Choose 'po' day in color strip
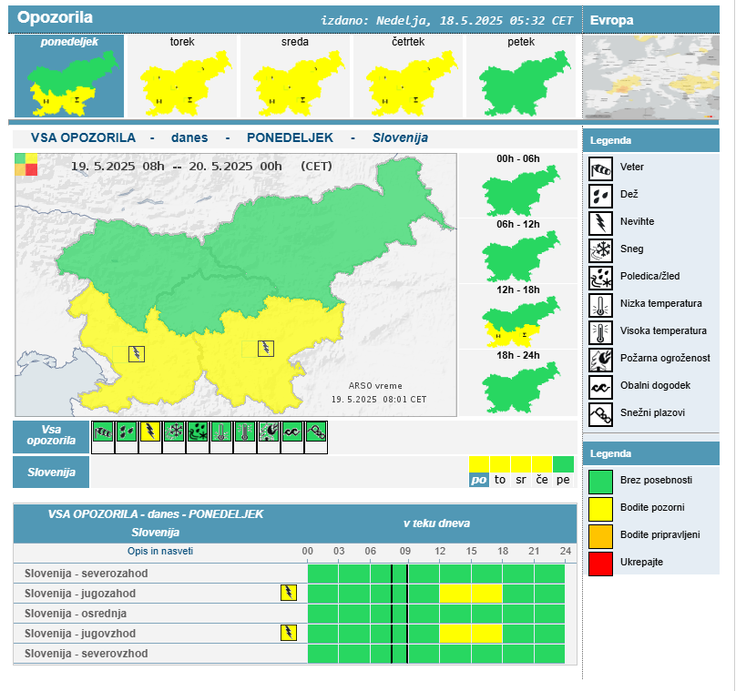Viewport: 736px width, 691px height. click(x=479, y=472)
